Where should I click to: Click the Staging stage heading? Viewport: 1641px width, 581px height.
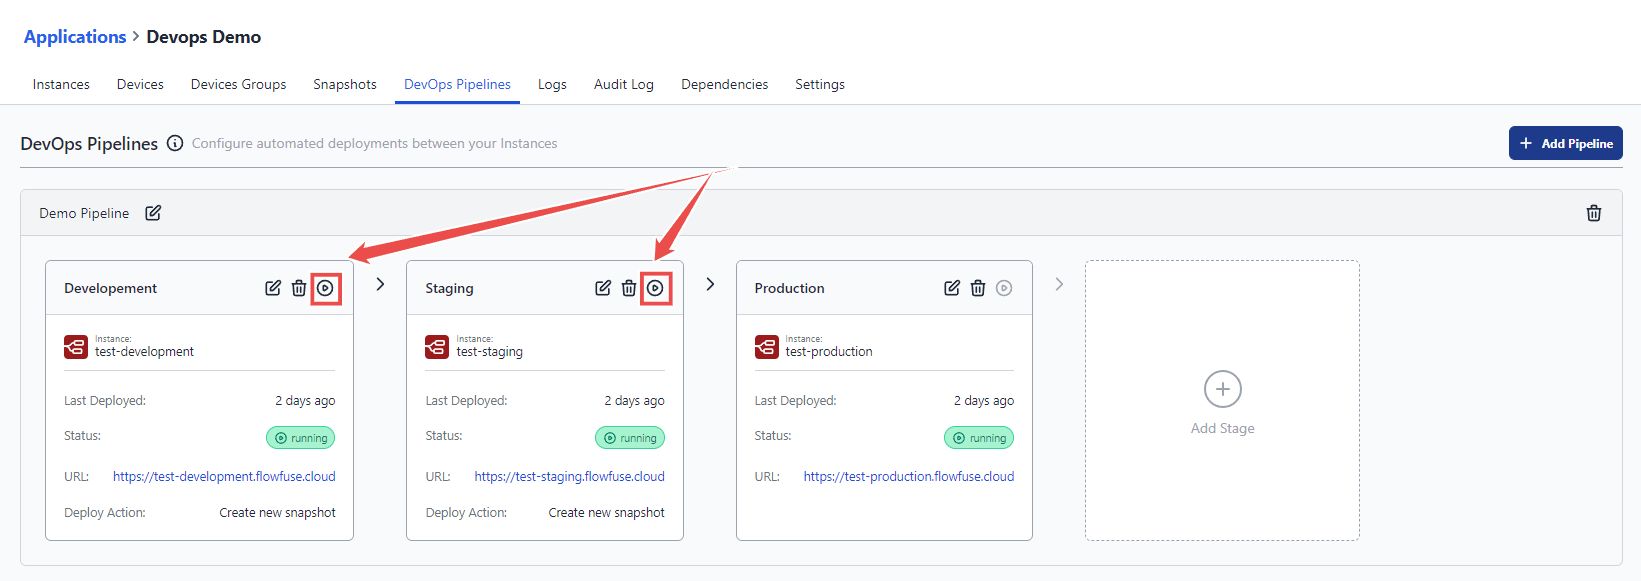pos(449,288)
